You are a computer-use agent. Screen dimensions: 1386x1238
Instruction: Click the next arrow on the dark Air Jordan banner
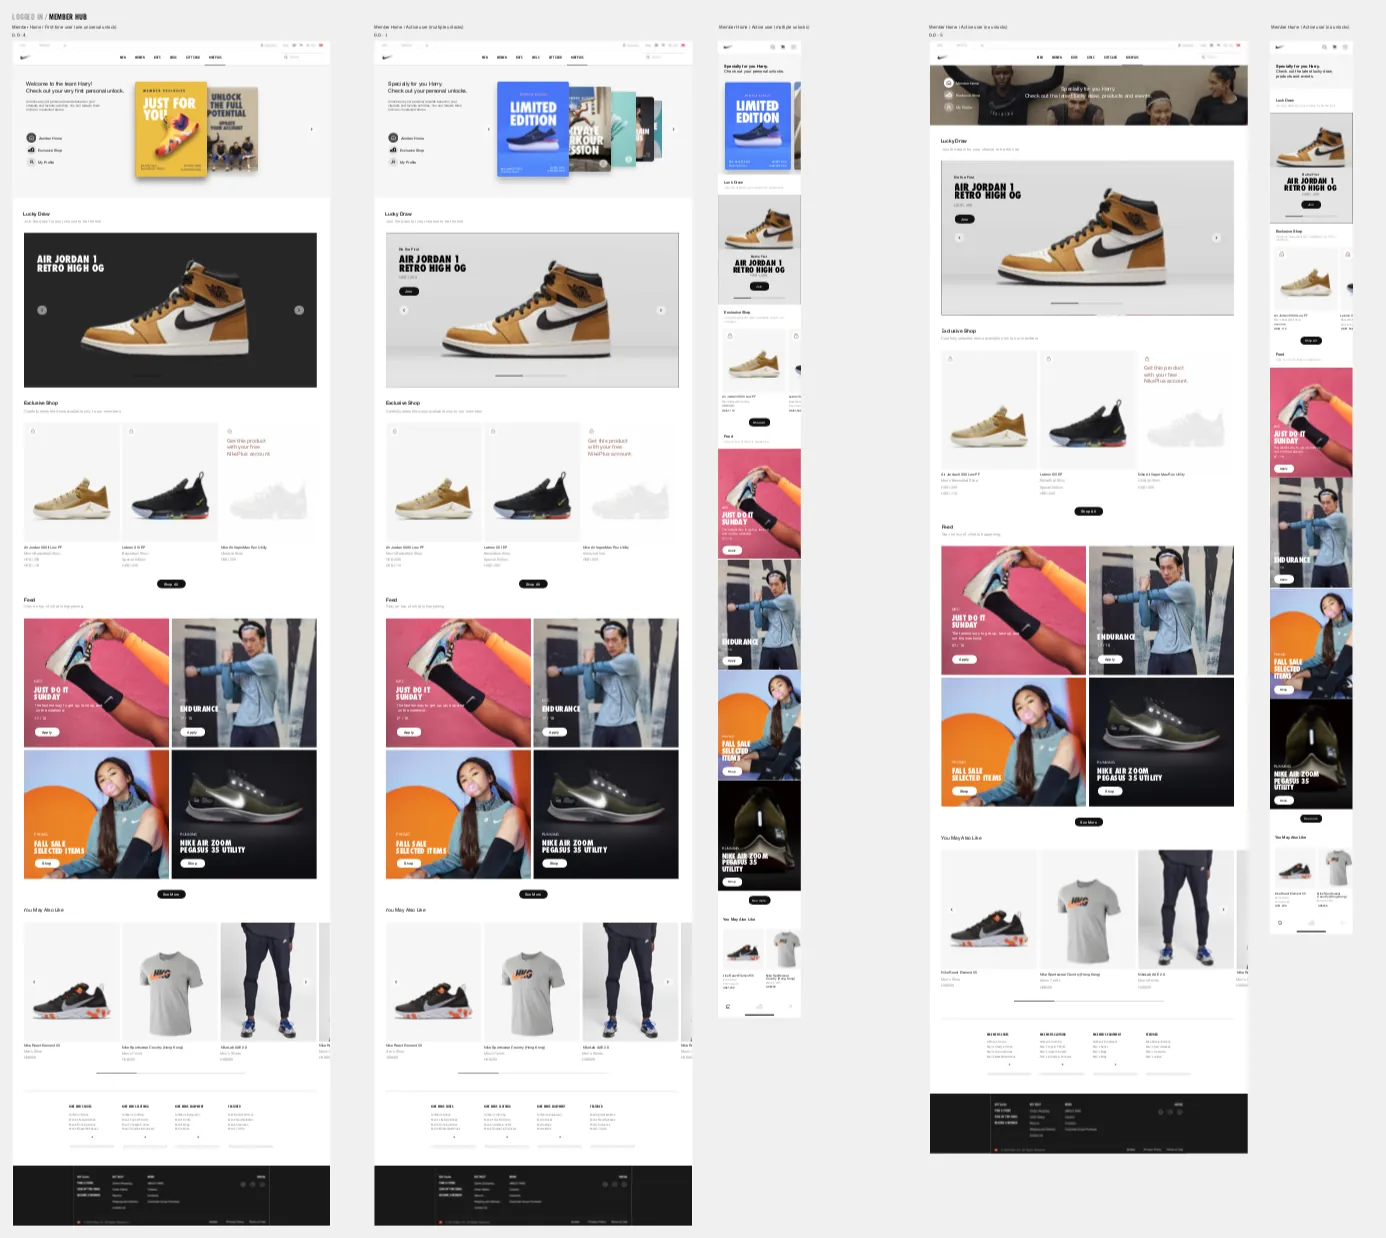coord(299,310)
